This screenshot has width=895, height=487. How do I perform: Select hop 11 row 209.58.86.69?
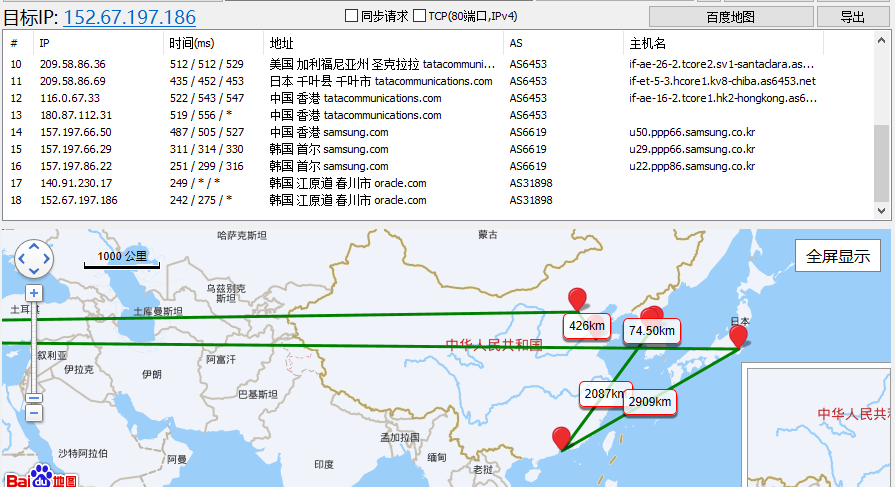point(437,81)
